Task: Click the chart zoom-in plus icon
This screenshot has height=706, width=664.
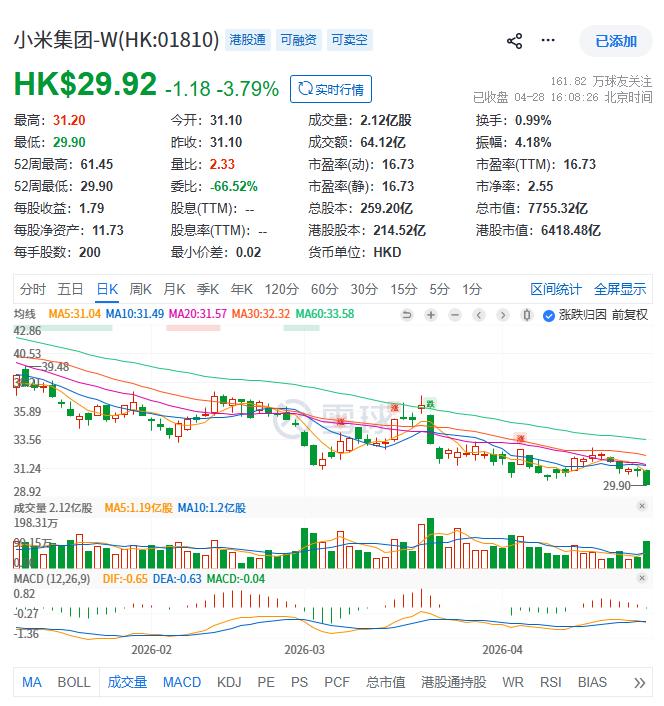Action: tap(431, 315)
